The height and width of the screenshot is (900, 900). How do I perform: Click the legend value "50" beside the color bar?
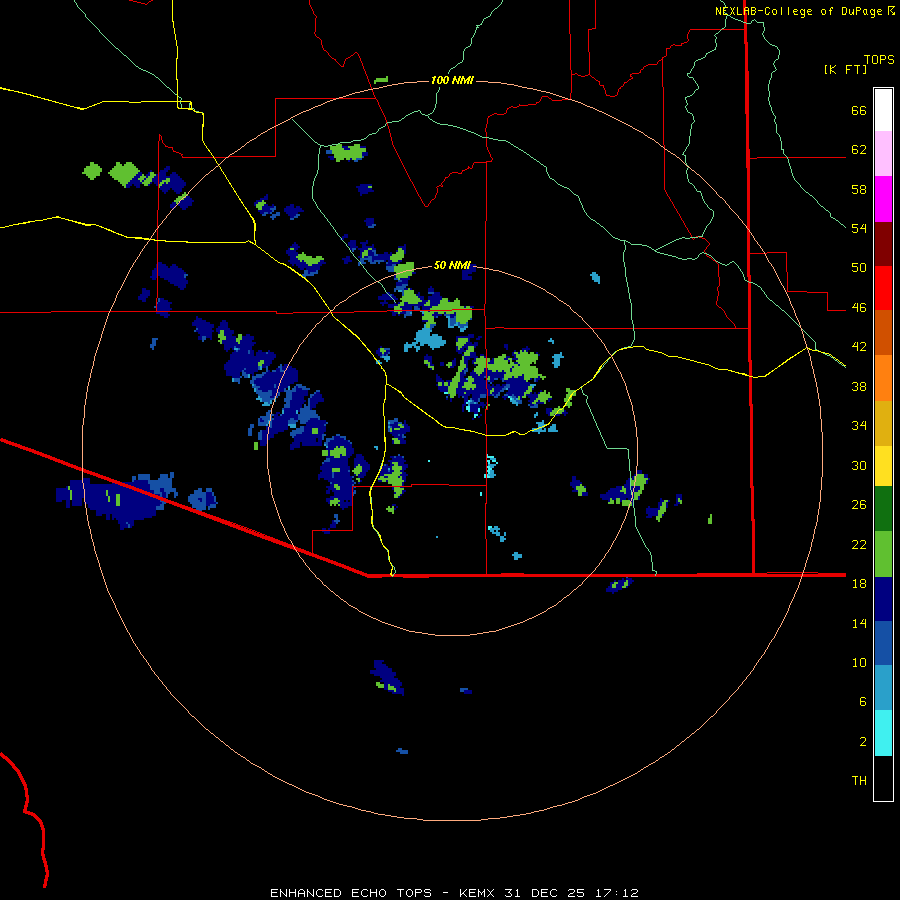tap(859, 268)
